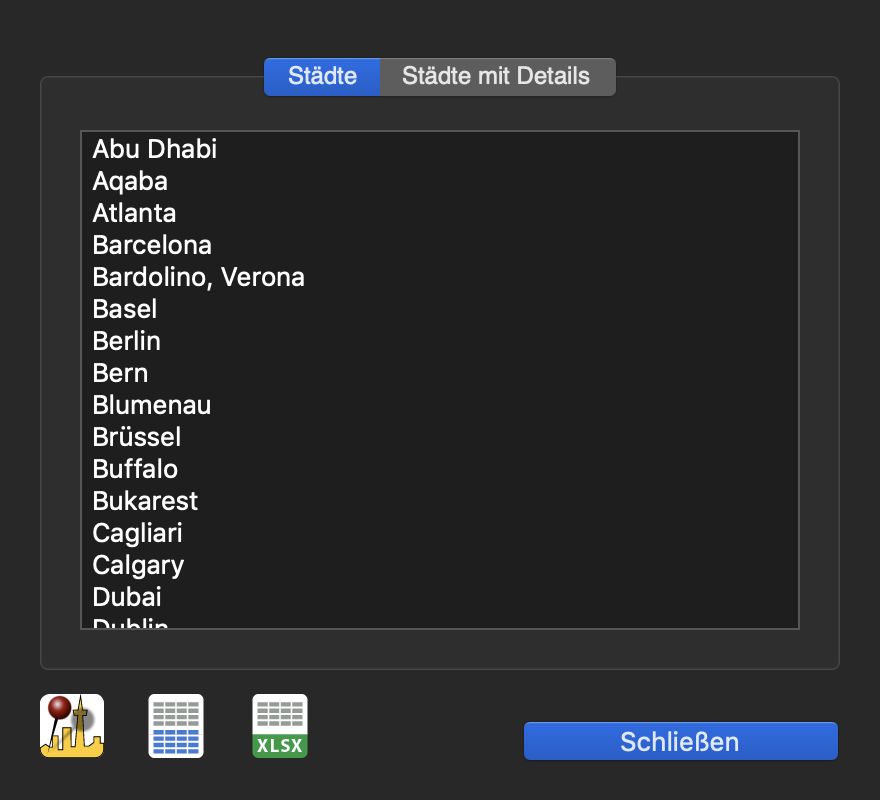Select Abu Dhabi in the list
This screenshot has width=880, height=800.
(x=440, y=149)
